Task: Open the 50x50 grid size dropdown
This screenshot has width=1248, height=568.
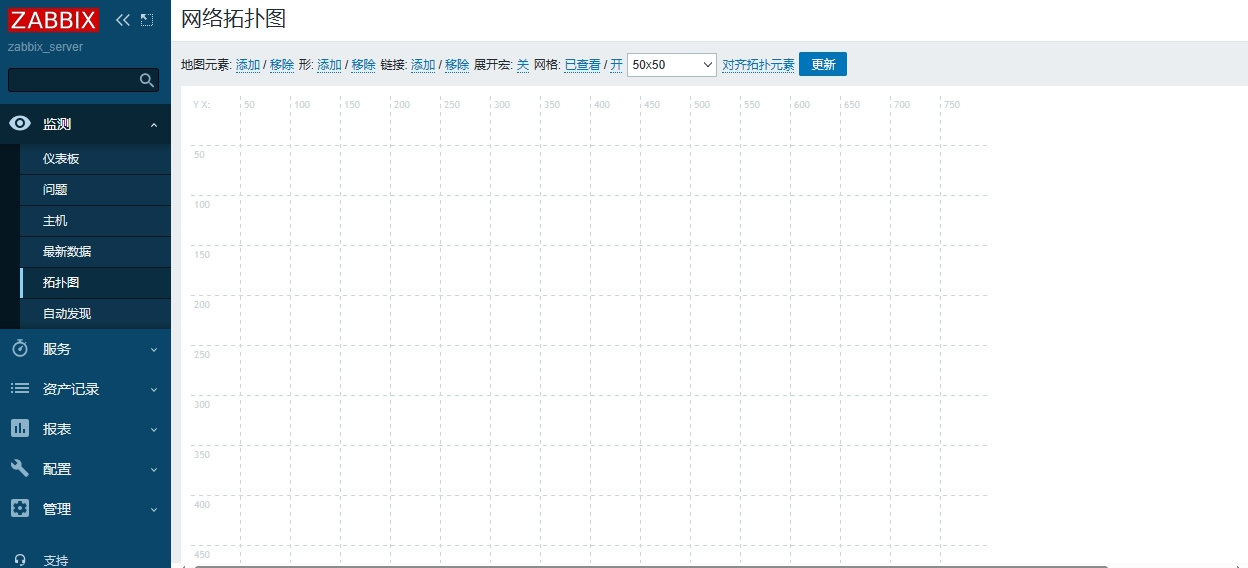Action: (x=672, y=65)
